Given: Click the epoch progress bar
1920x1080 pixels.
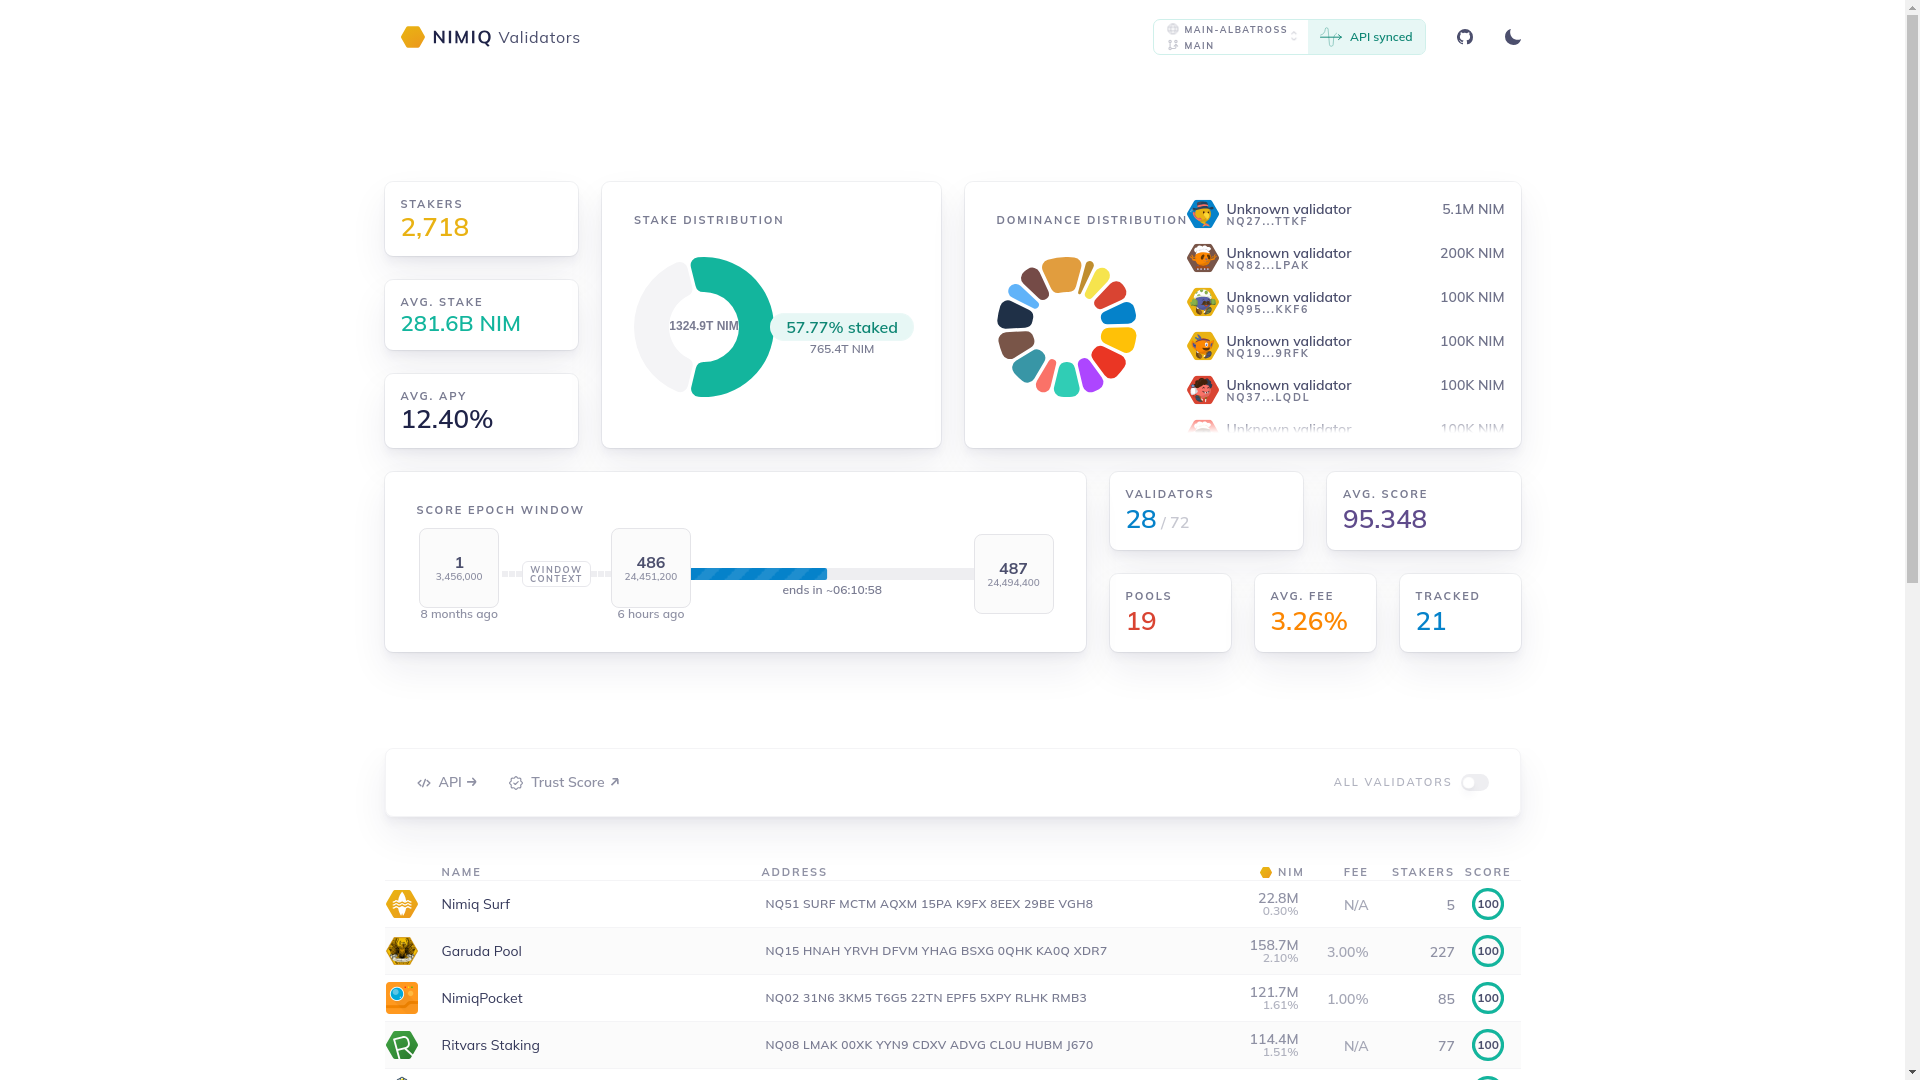Looking at the screenshot, I should point(832,574).
